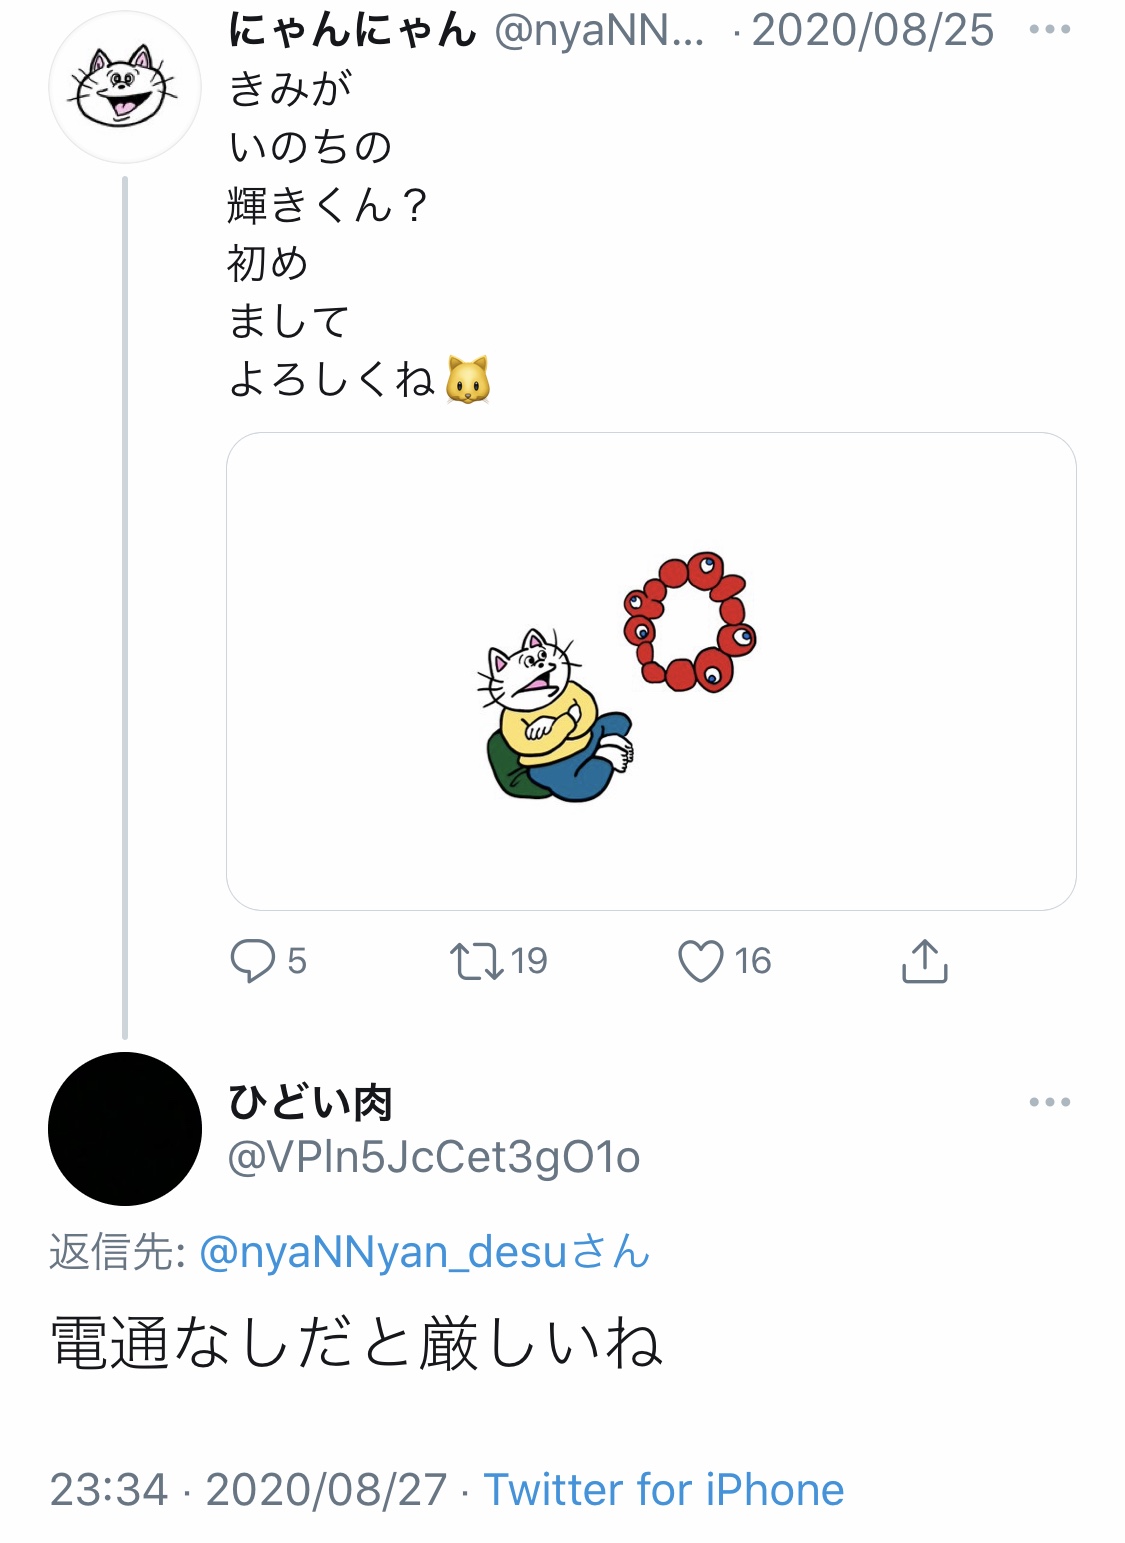Open the black circle profile avatar
1125x1543 pixels.
(124, 1128)
